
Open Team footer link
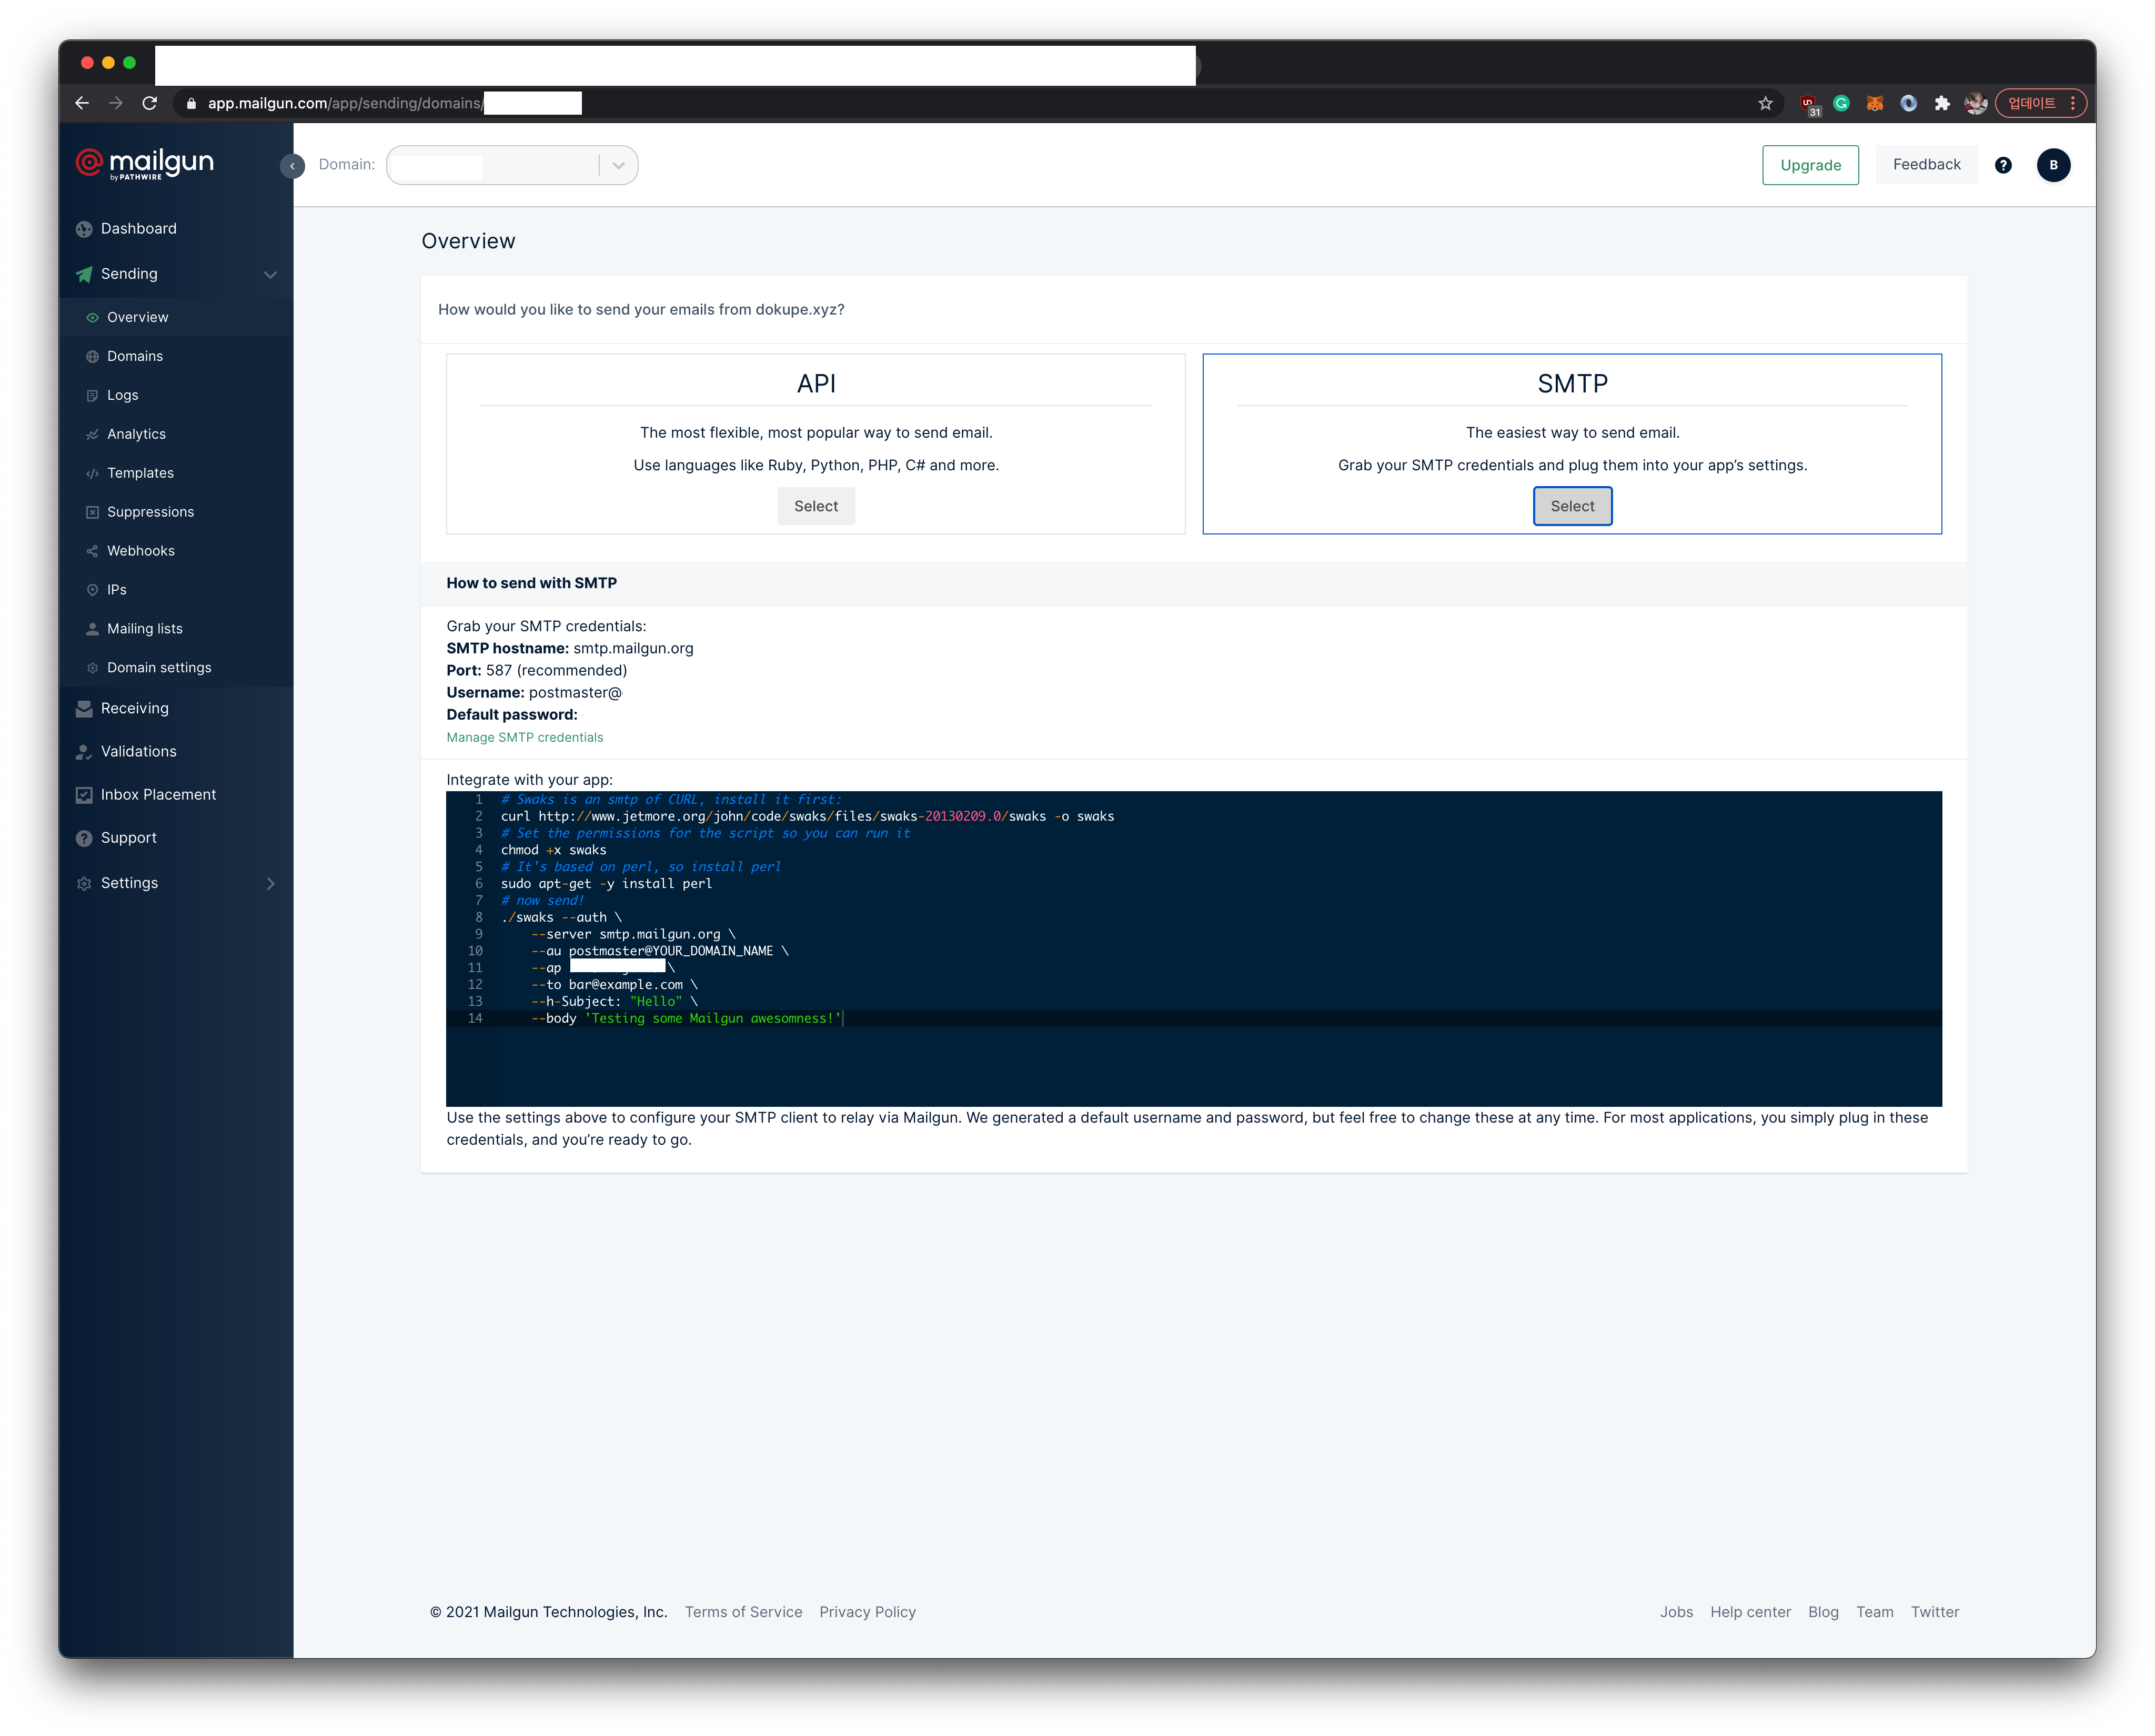(1874, 1612)
